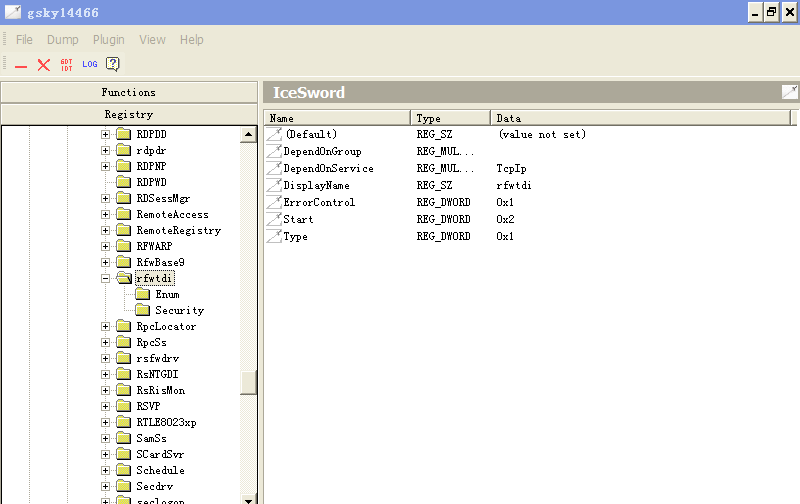Click the icon beside the ErrorControl value
The height and width of the screenshot is (504, 800).
coord(274,203)
